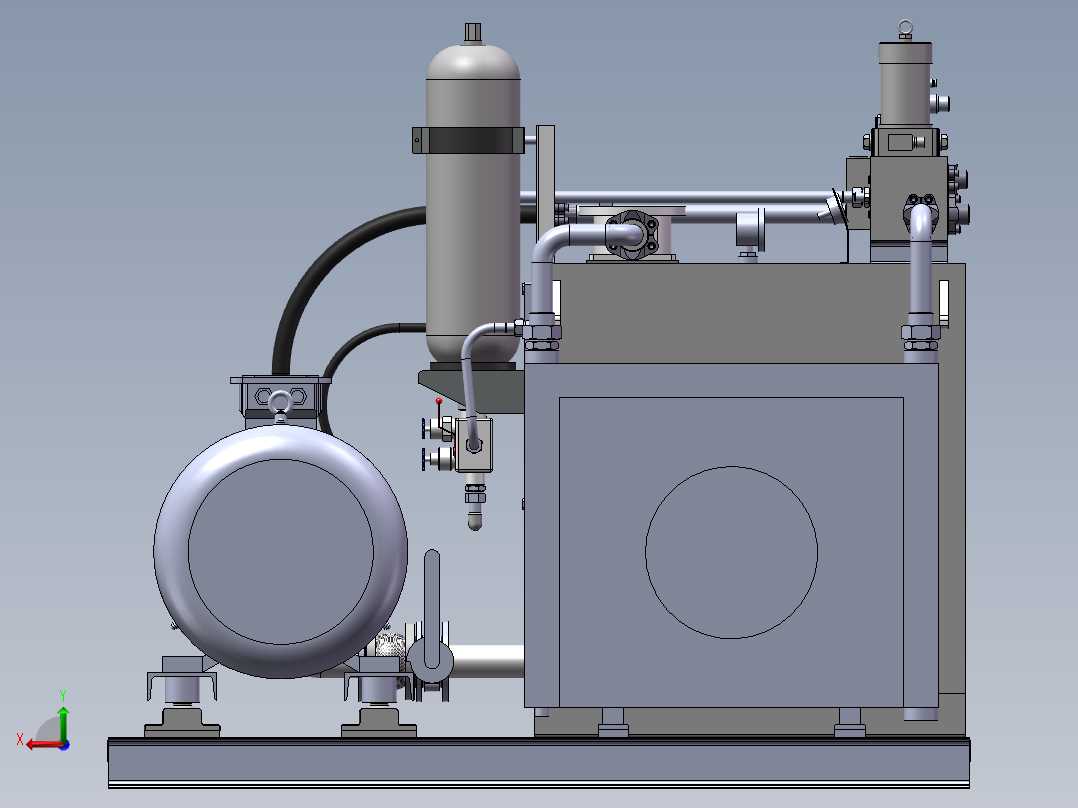Select the black clamp band around the accumulator

tap(469, 140)
